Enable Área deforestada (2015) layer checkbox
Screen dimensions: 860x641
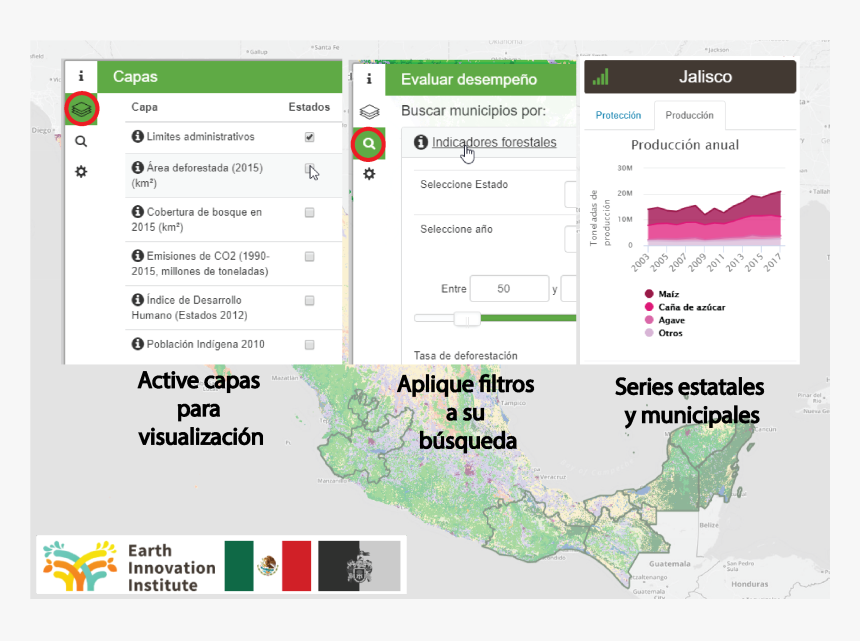[x=309, y=168]
